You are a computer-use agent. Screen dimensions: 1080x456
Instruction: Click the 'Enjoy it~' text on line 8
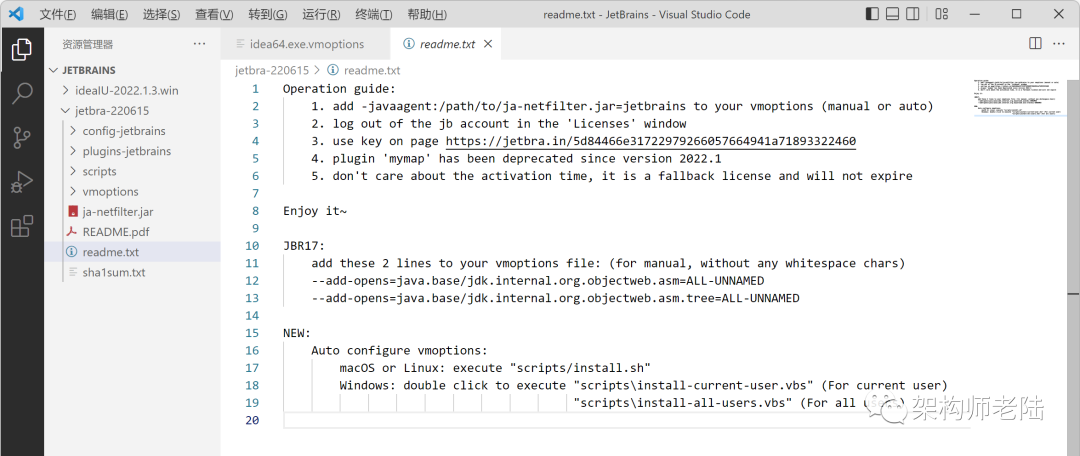[x=315, y=211]
